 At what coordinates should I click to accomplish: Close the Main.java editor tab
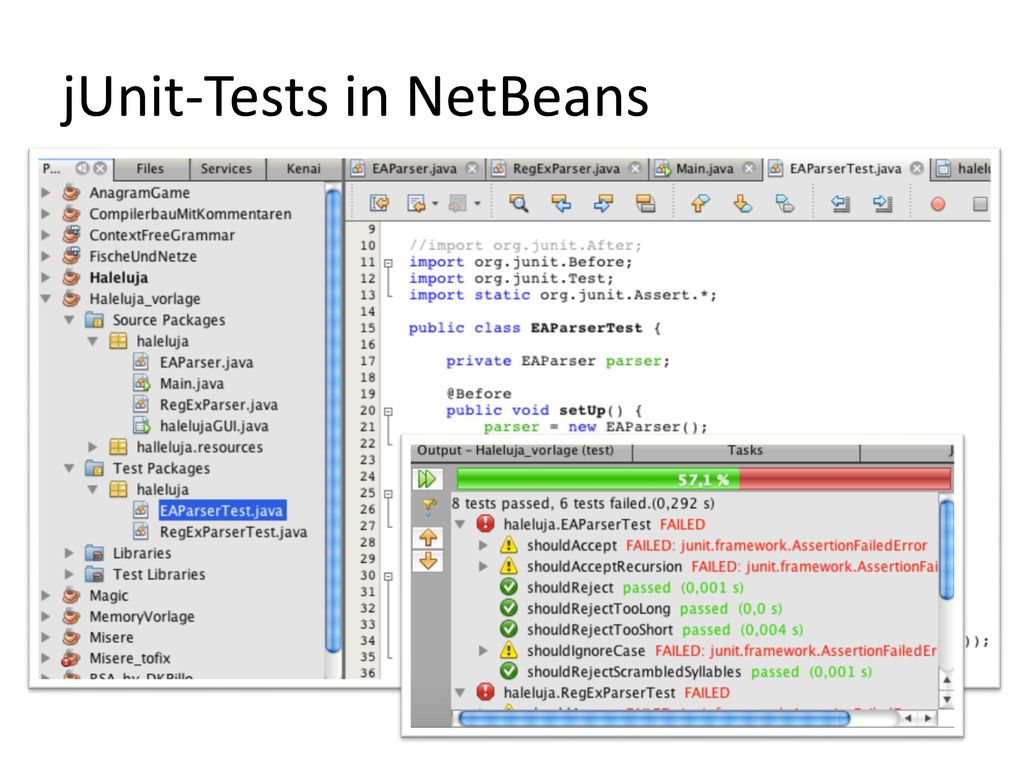point(749,168)
